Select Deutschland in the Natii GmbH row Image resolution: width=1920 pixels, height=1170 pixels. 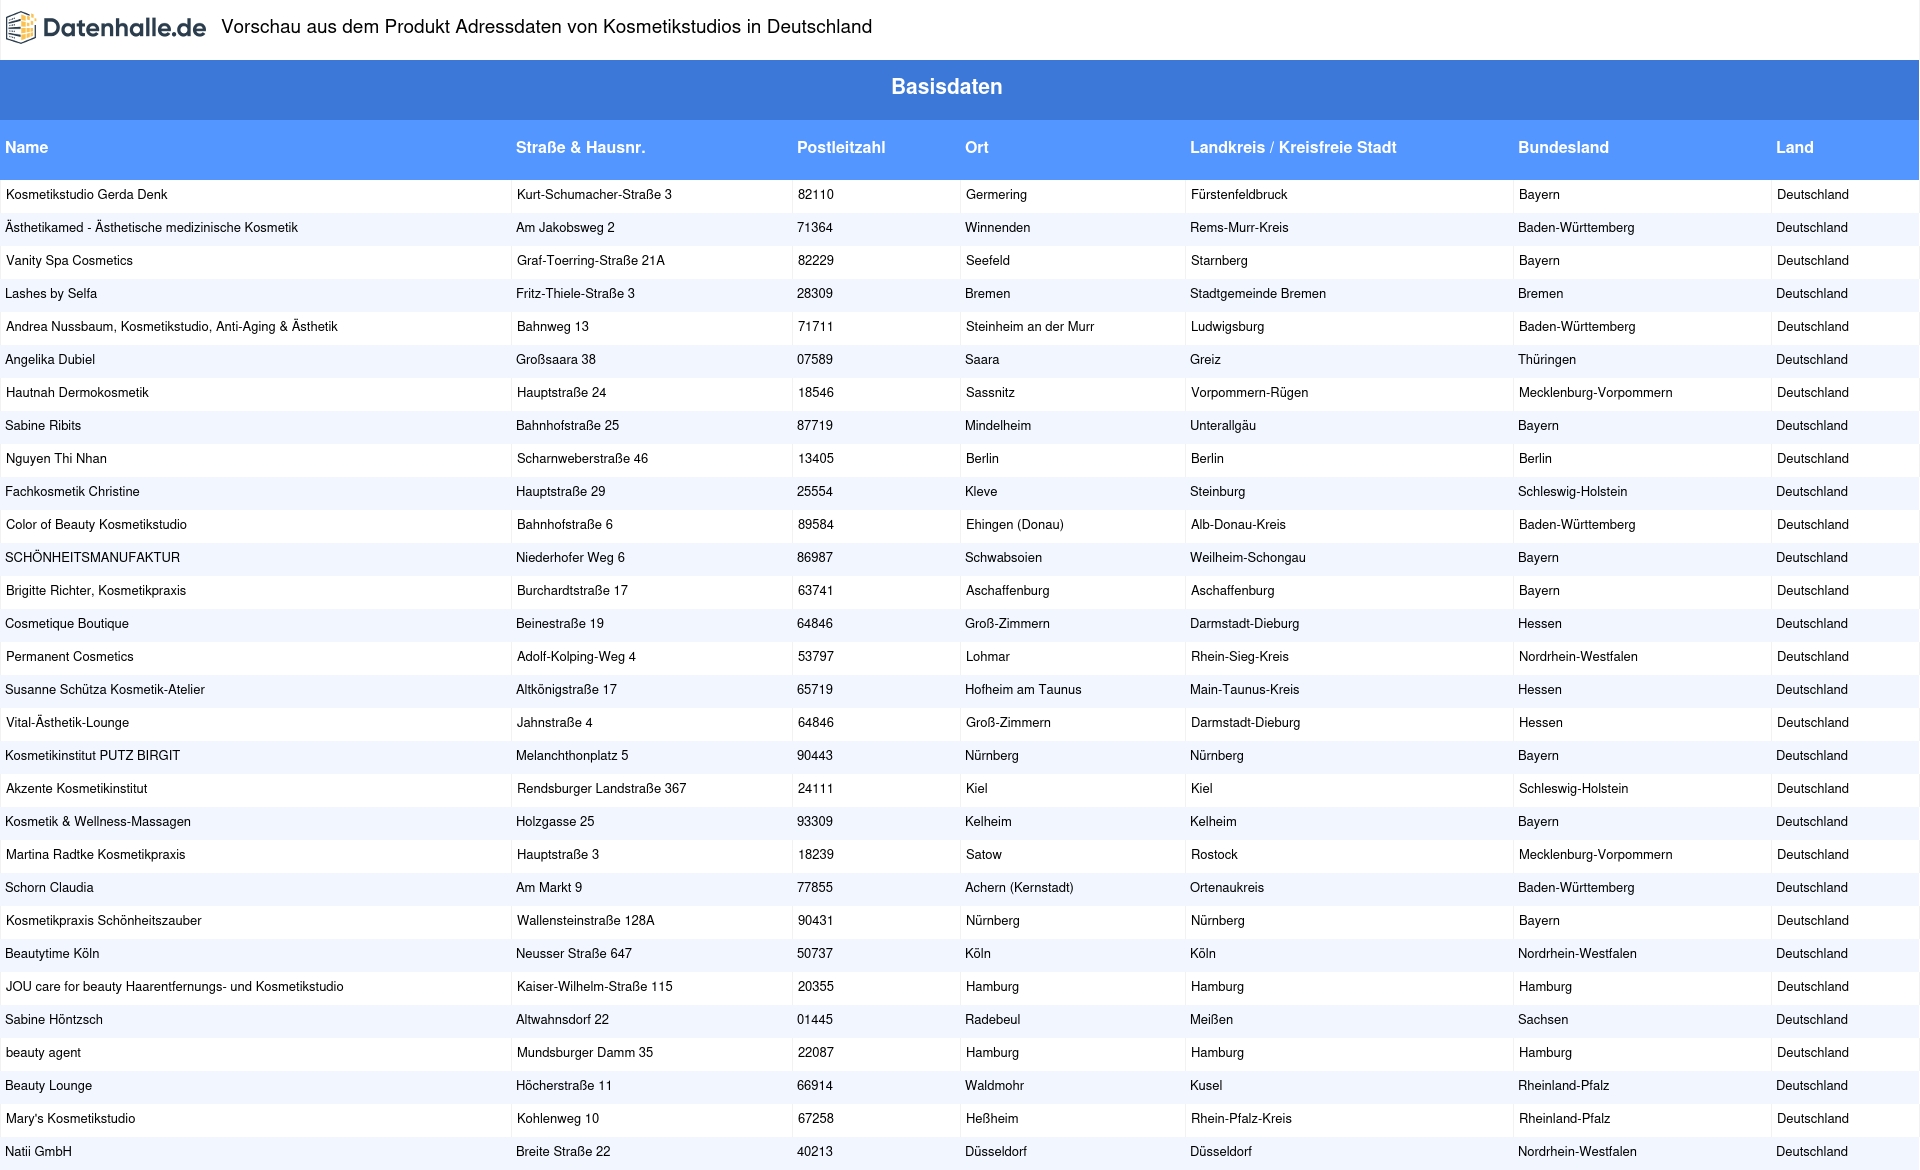(1812, 1152)
